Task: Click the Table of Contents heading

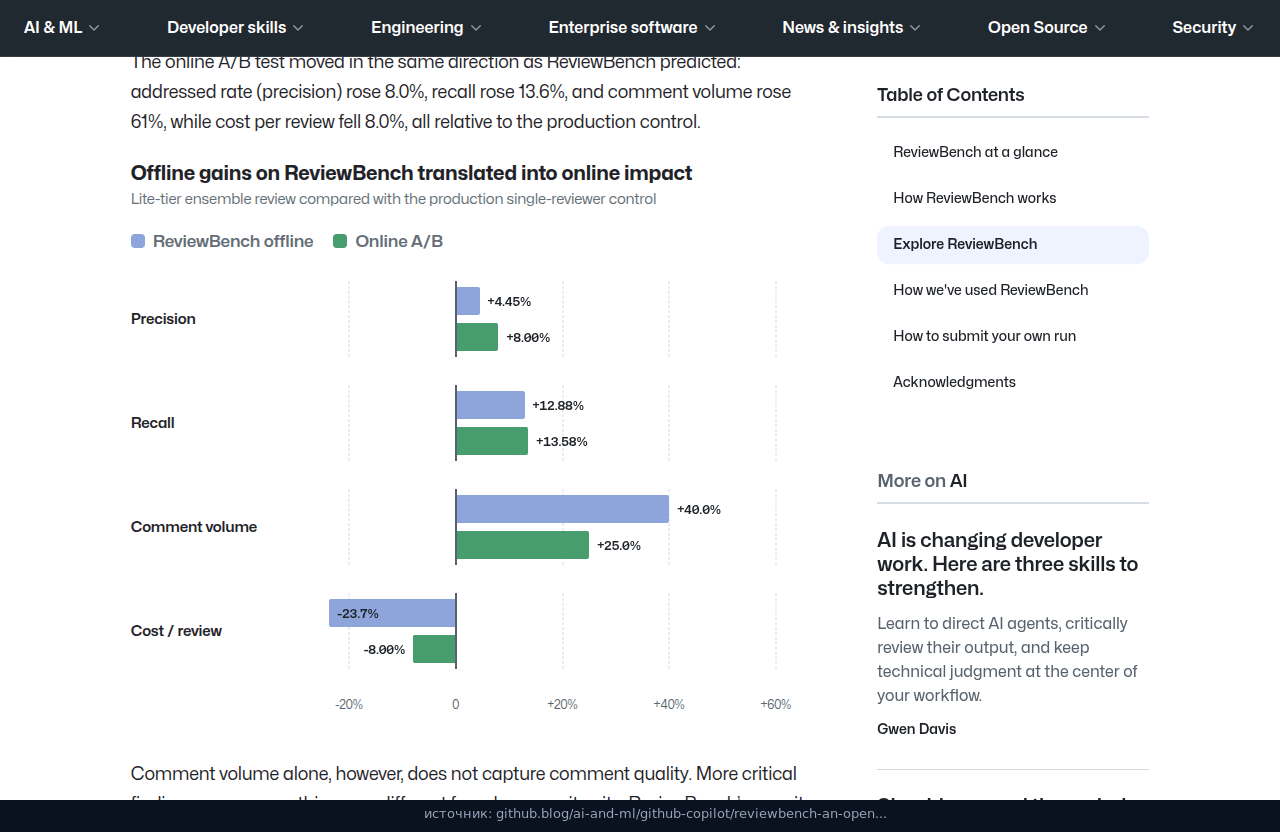Action: [x=951, y=95]
